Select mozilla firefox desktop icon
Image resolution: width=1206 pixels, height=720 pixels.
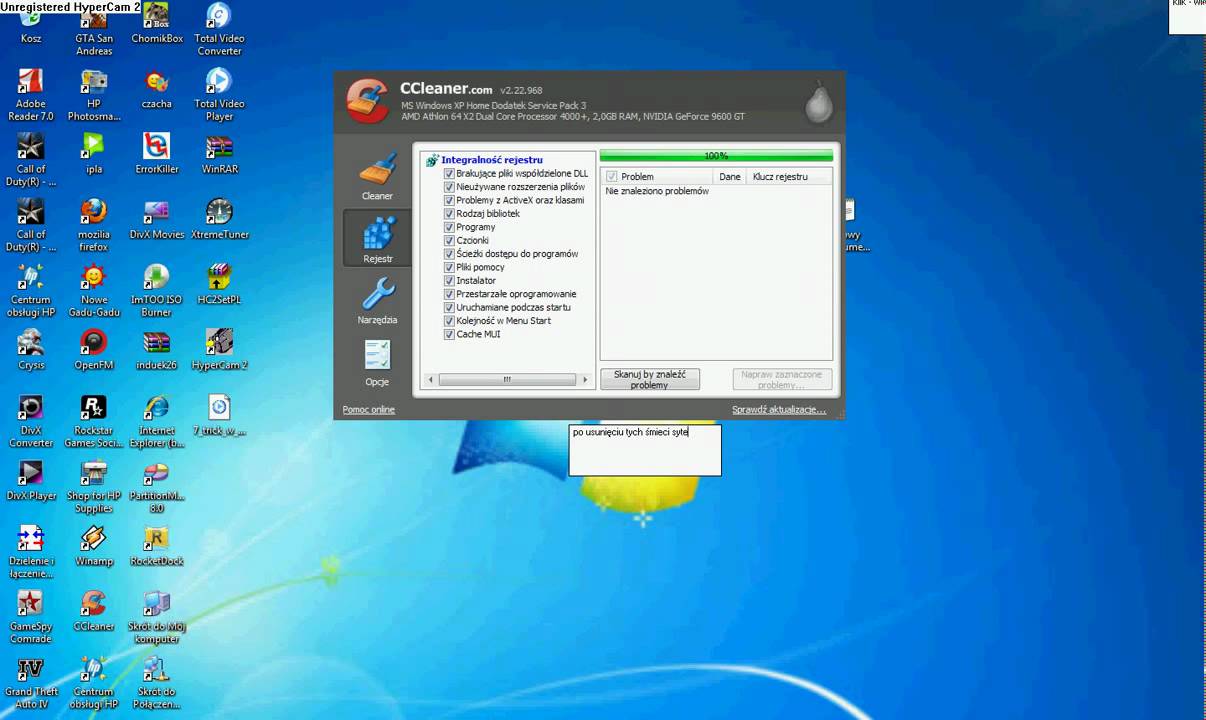94,225
